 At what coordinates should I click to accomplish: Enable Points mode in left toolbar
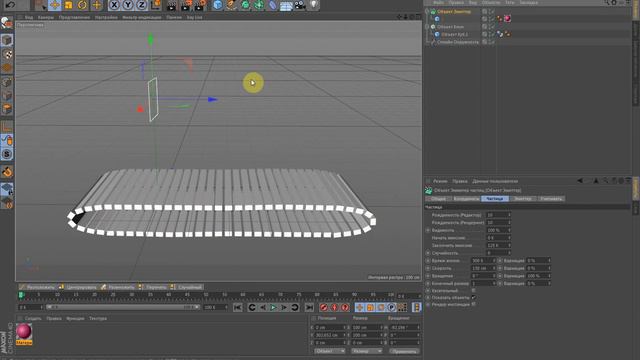(x=7, y=82)
